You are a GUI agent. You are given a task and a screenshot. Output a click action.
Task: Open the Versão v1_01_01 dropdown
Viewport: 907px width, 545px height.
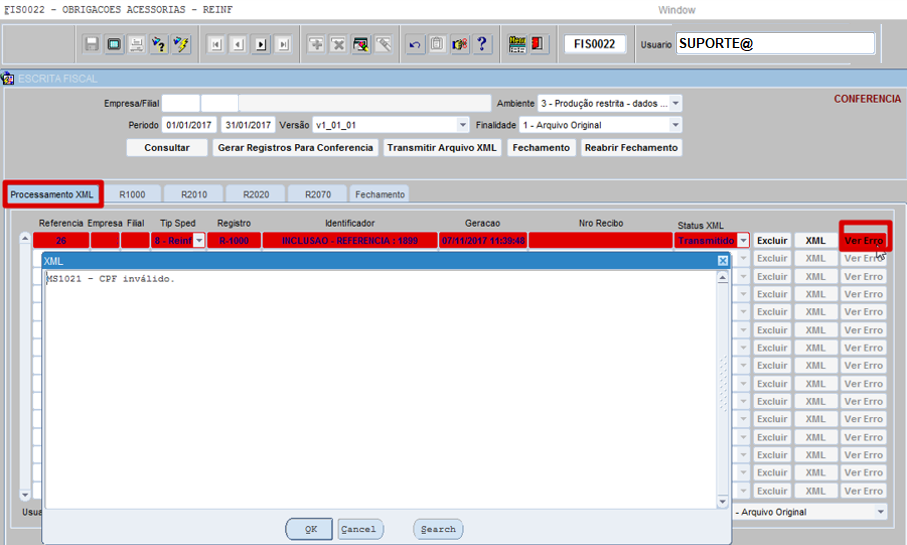pyautogui.click(x=462, y=125)
